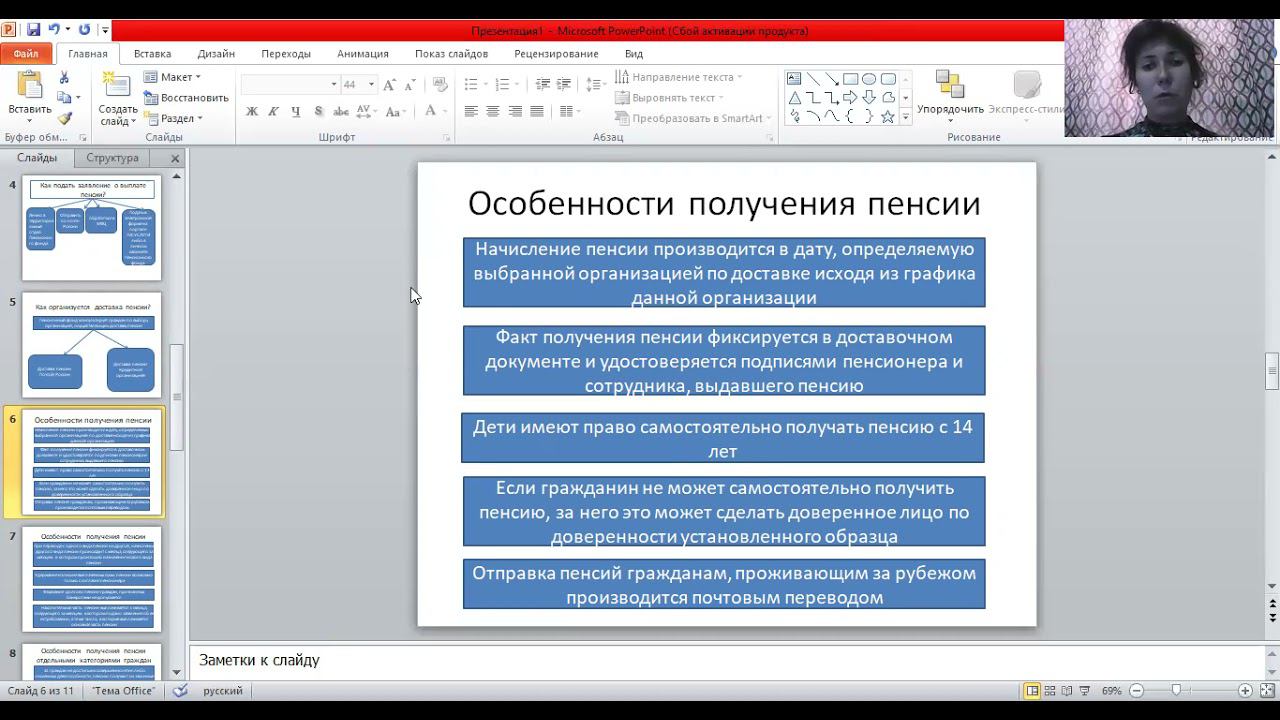Run spell check from status bar icon

[x=180, y=691]
